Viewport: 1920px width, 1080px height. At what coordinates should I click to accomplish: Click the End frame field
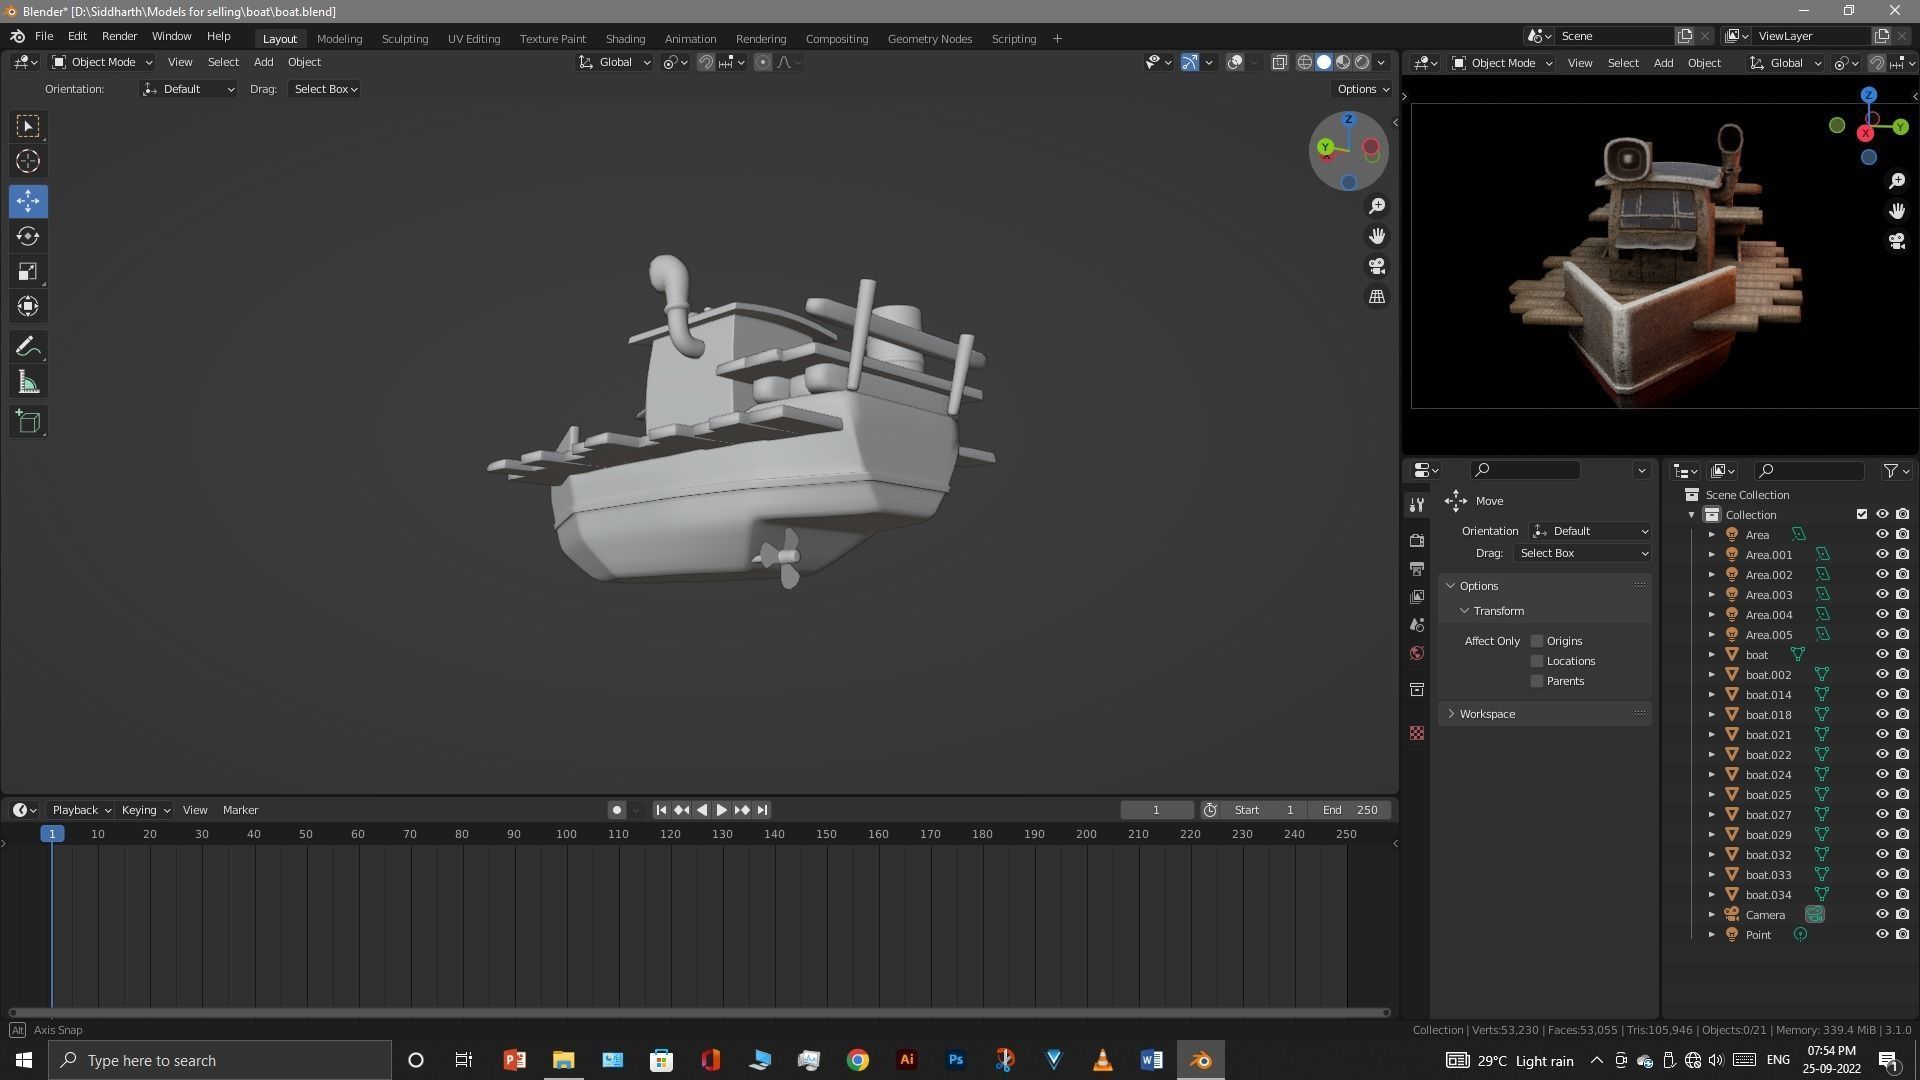1350,810
